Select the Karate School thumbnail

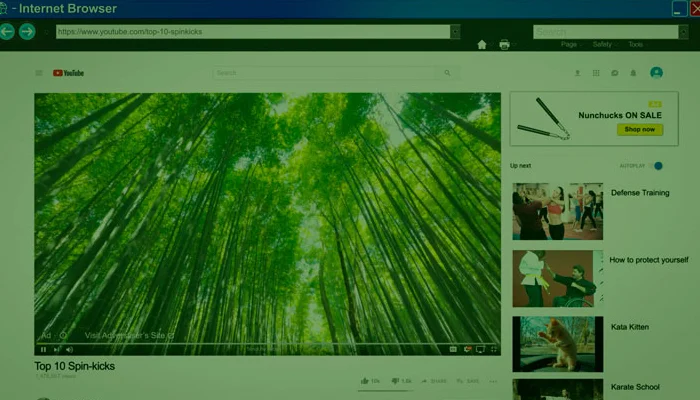click(558, 389)
